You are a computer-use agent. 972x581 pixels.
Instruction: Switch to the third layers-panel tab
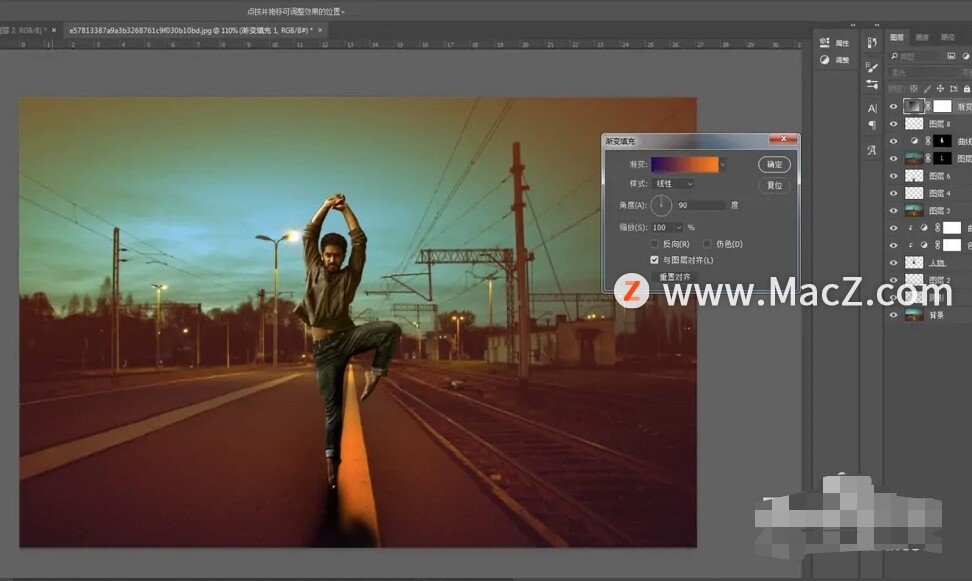947,37
